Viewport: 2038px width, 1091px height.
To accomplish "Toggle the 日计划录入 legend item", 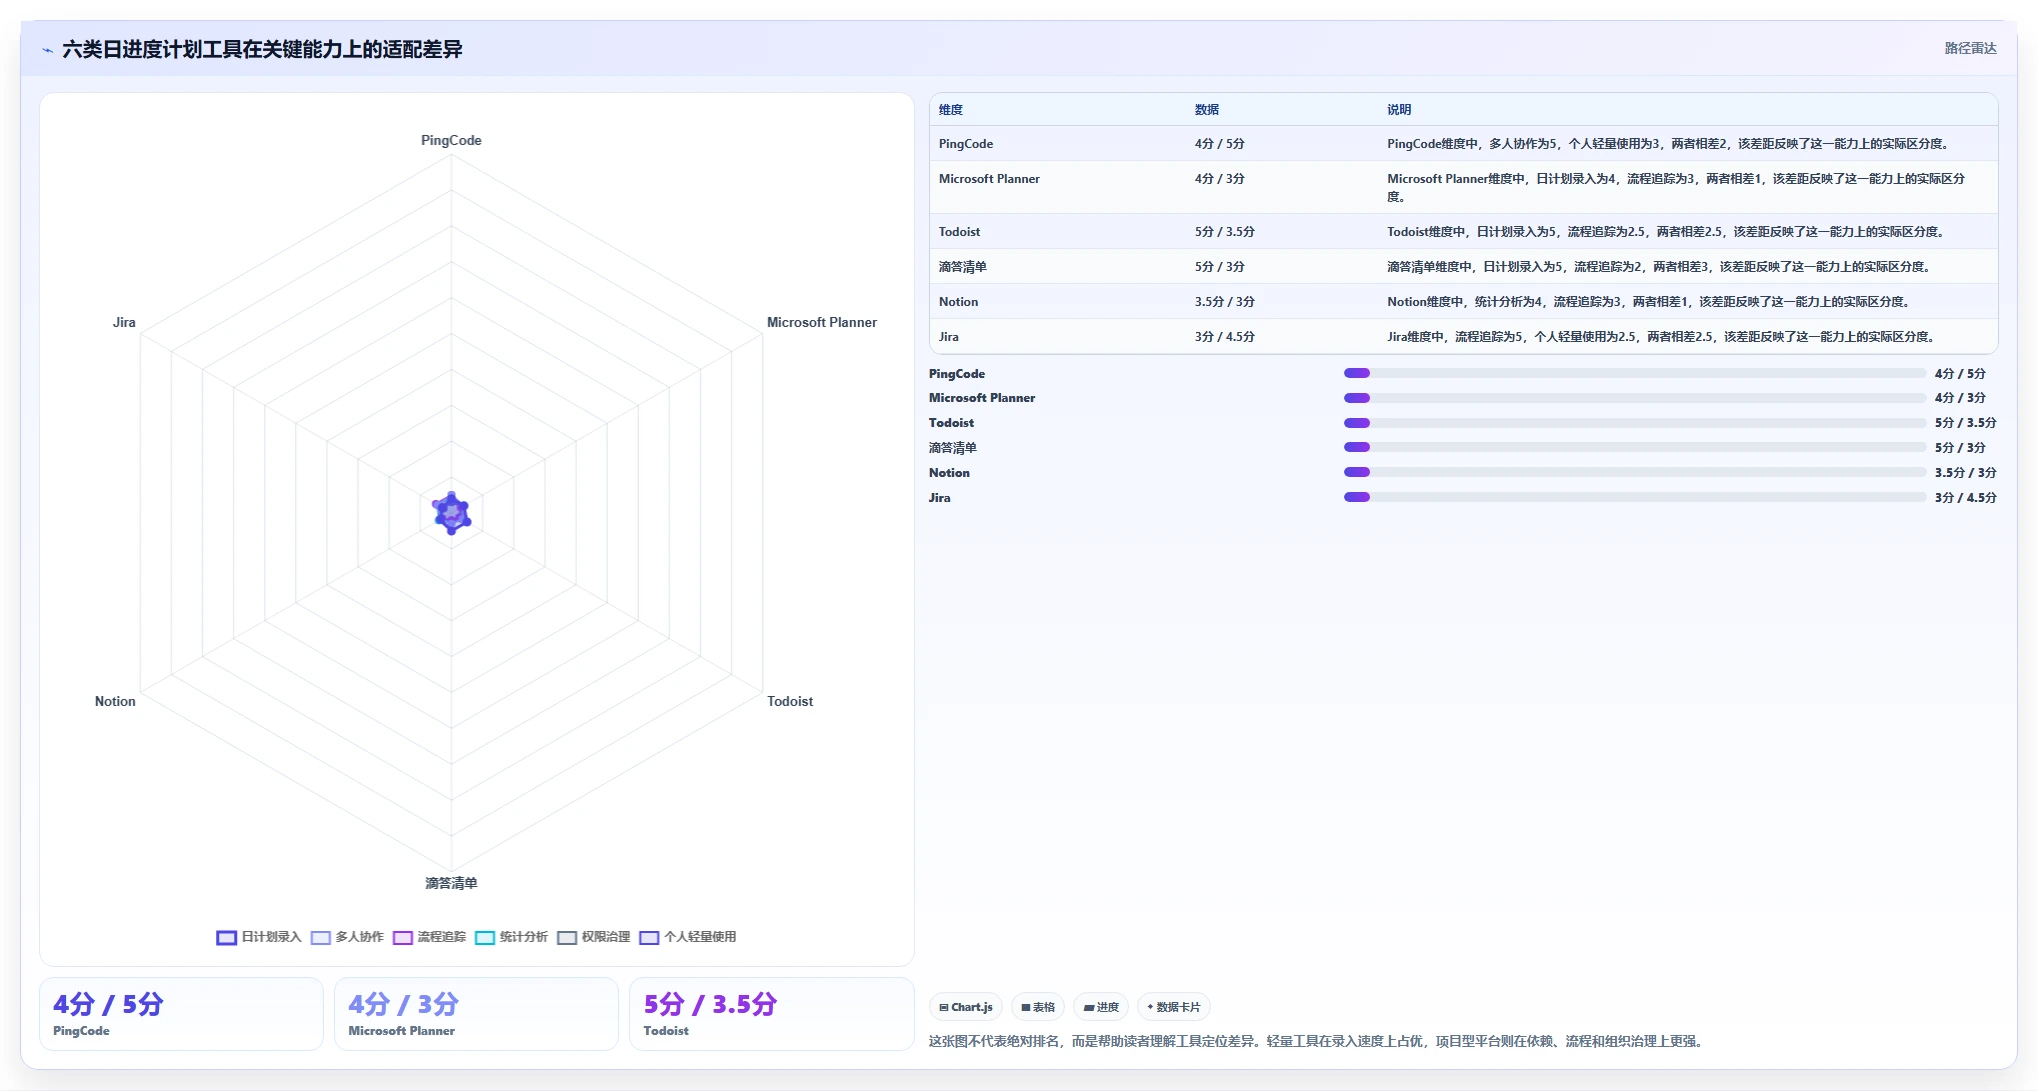I will tap(259, 937).
